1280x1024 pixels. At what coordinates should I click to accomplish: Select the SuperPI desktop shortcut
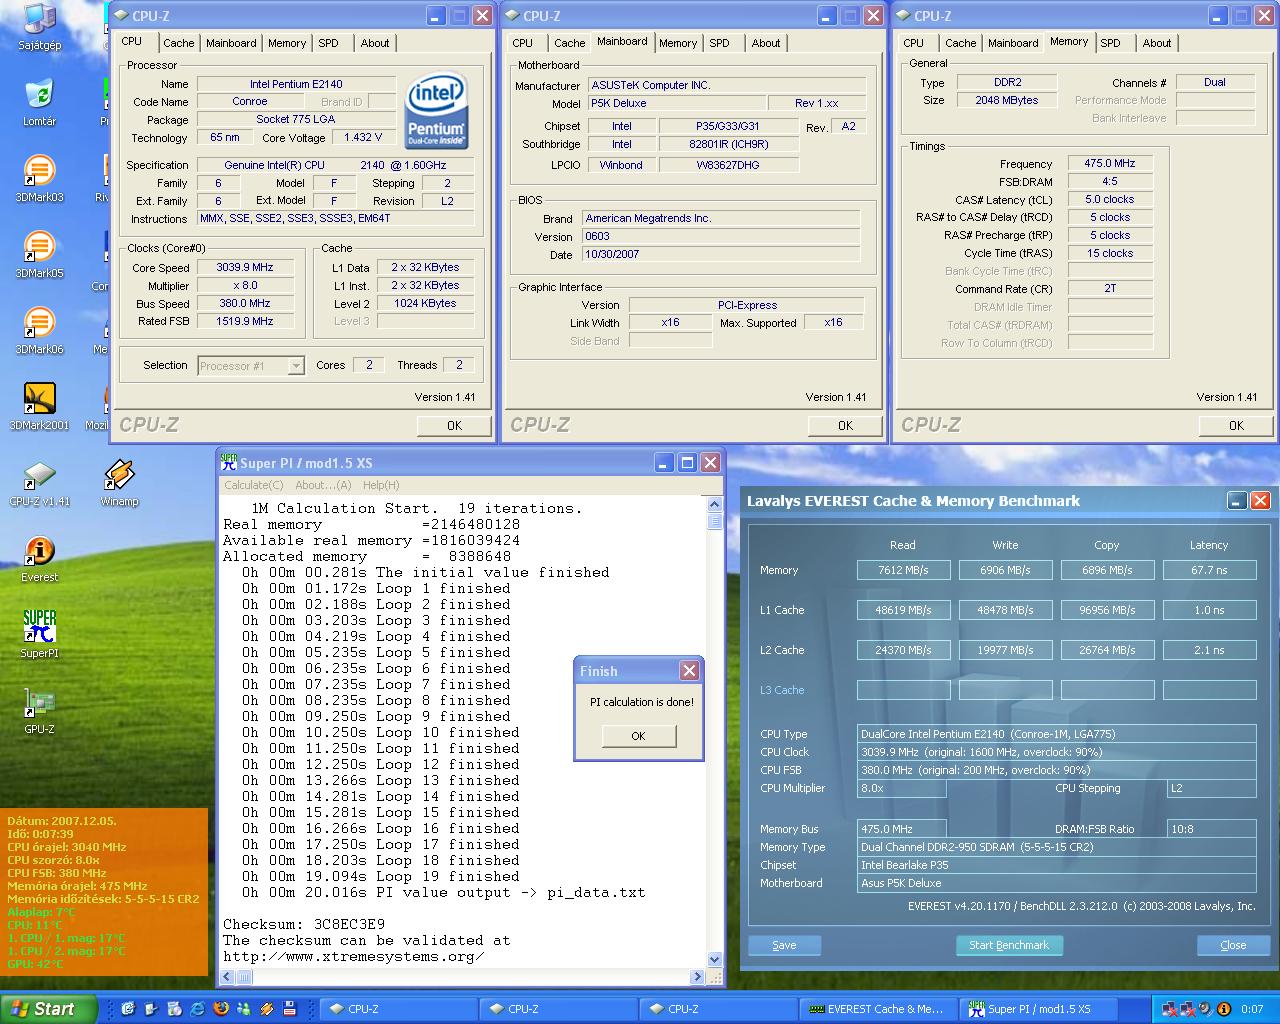coord(39,634)
